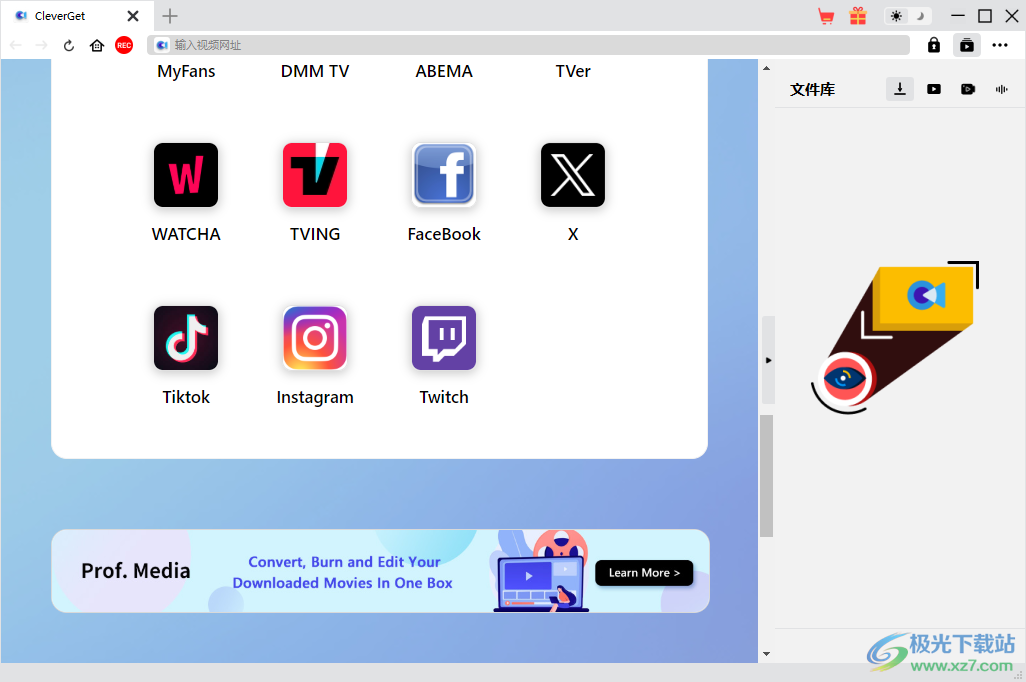
Task: Click the FaceBook icon
Action: [444, 175]
